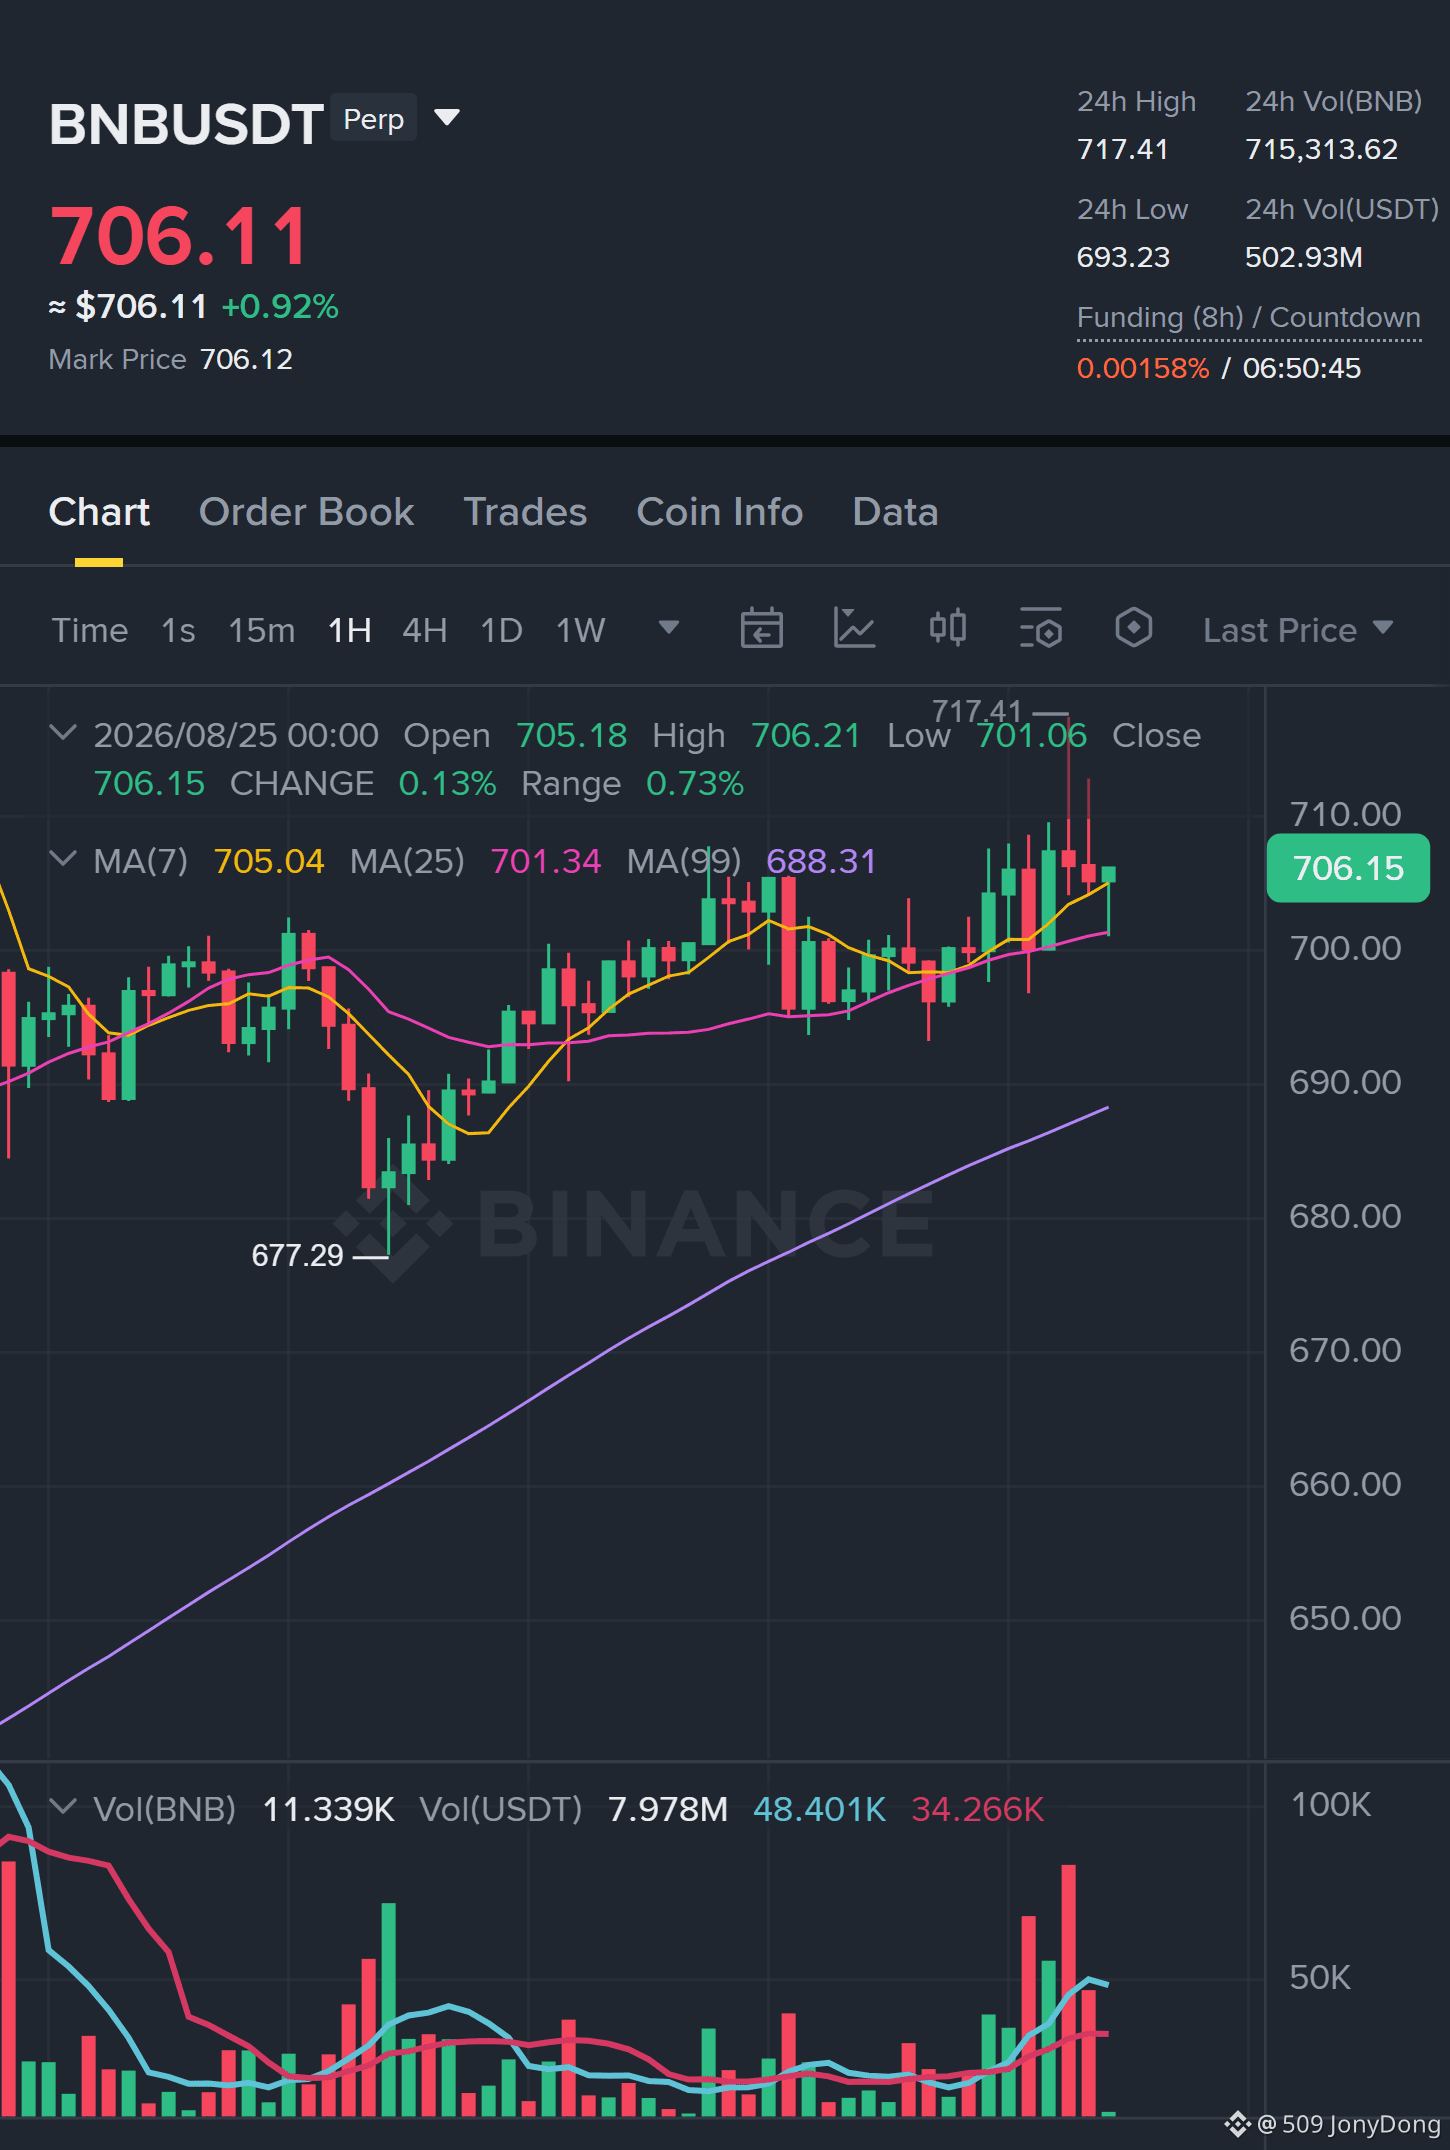Viewport: 1450px width, 2150px height.
Task: Tap the MA(25) value 701.34
Action: tap(546, 861)
